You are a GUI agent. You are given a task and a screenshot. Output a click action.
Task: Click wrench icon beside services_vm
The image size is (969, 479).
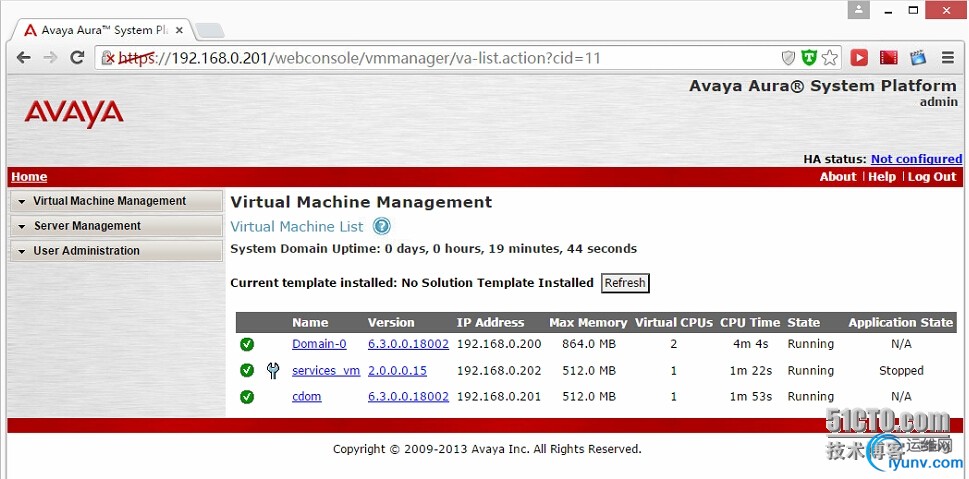click(x=273, y=370)
